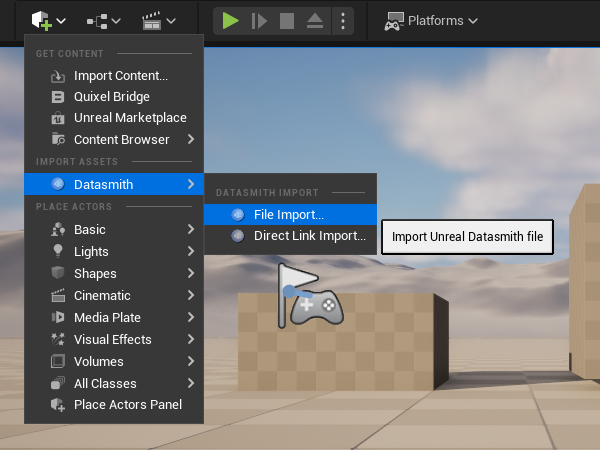The image size is (600, 450).
Task: Open the All Classes submenu
Action: point(114,383)
